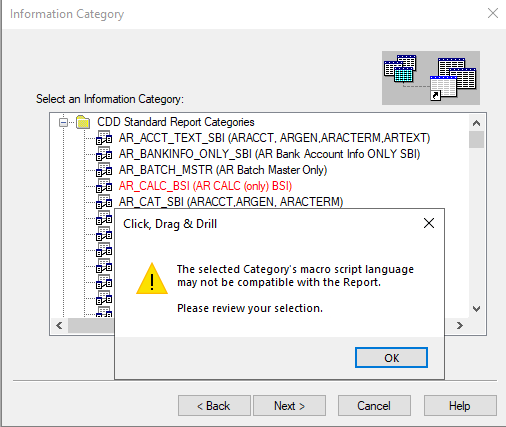Click the horizontal scroll right arrow
This screenshot has height=427, width=506.
tap(460, 325)
